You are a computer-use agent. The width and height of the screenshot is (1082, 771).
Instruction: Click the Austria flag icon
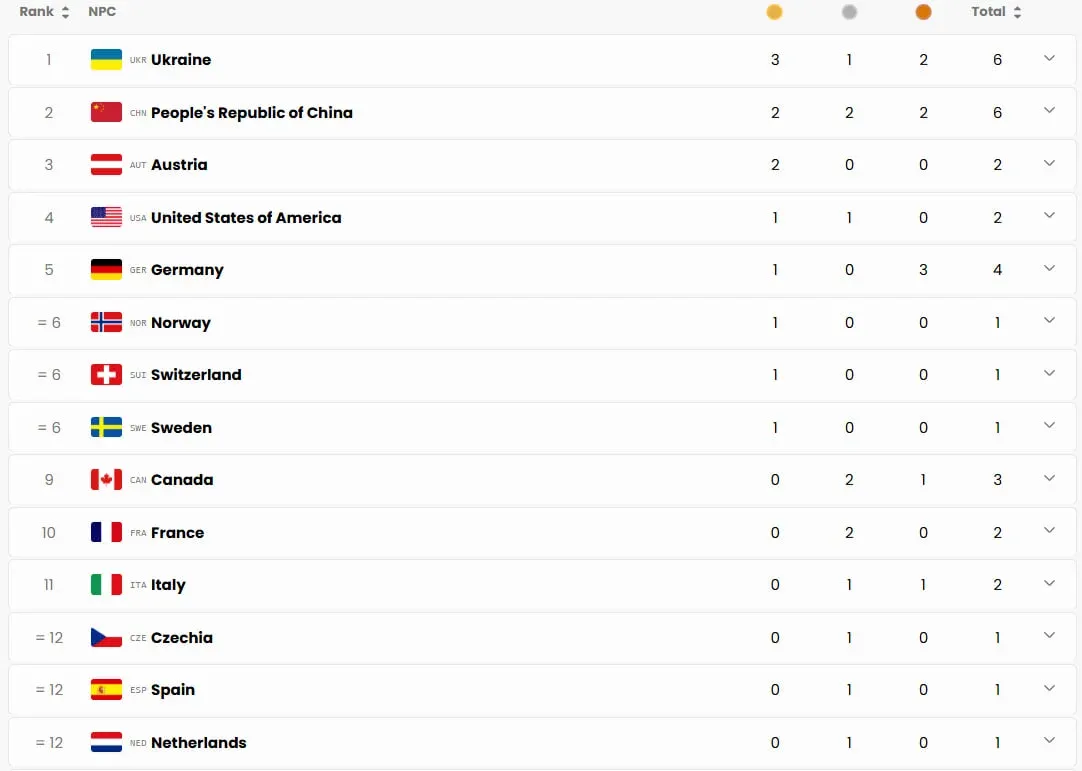pyautogui.click(x=106, y=165)
